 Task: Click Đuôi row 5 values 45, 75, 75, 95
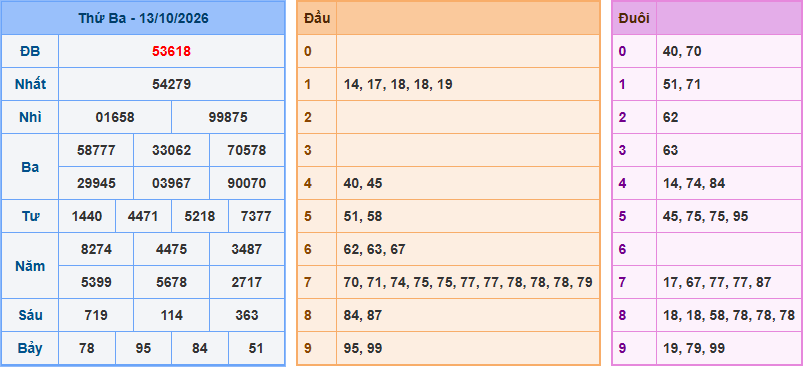(705, 216)
